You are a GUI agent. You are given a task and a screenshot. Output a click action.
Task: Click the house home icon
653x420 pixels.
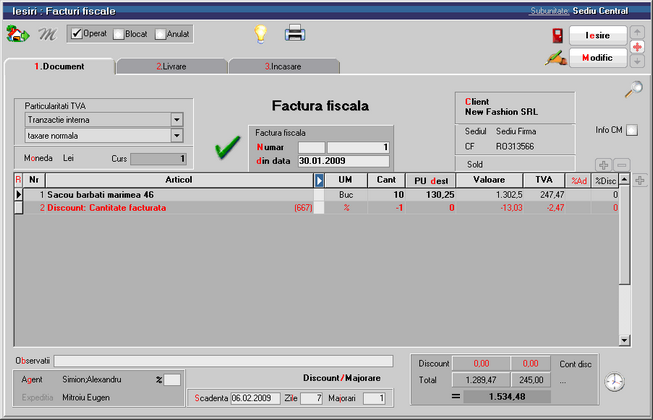coord(17,34)
